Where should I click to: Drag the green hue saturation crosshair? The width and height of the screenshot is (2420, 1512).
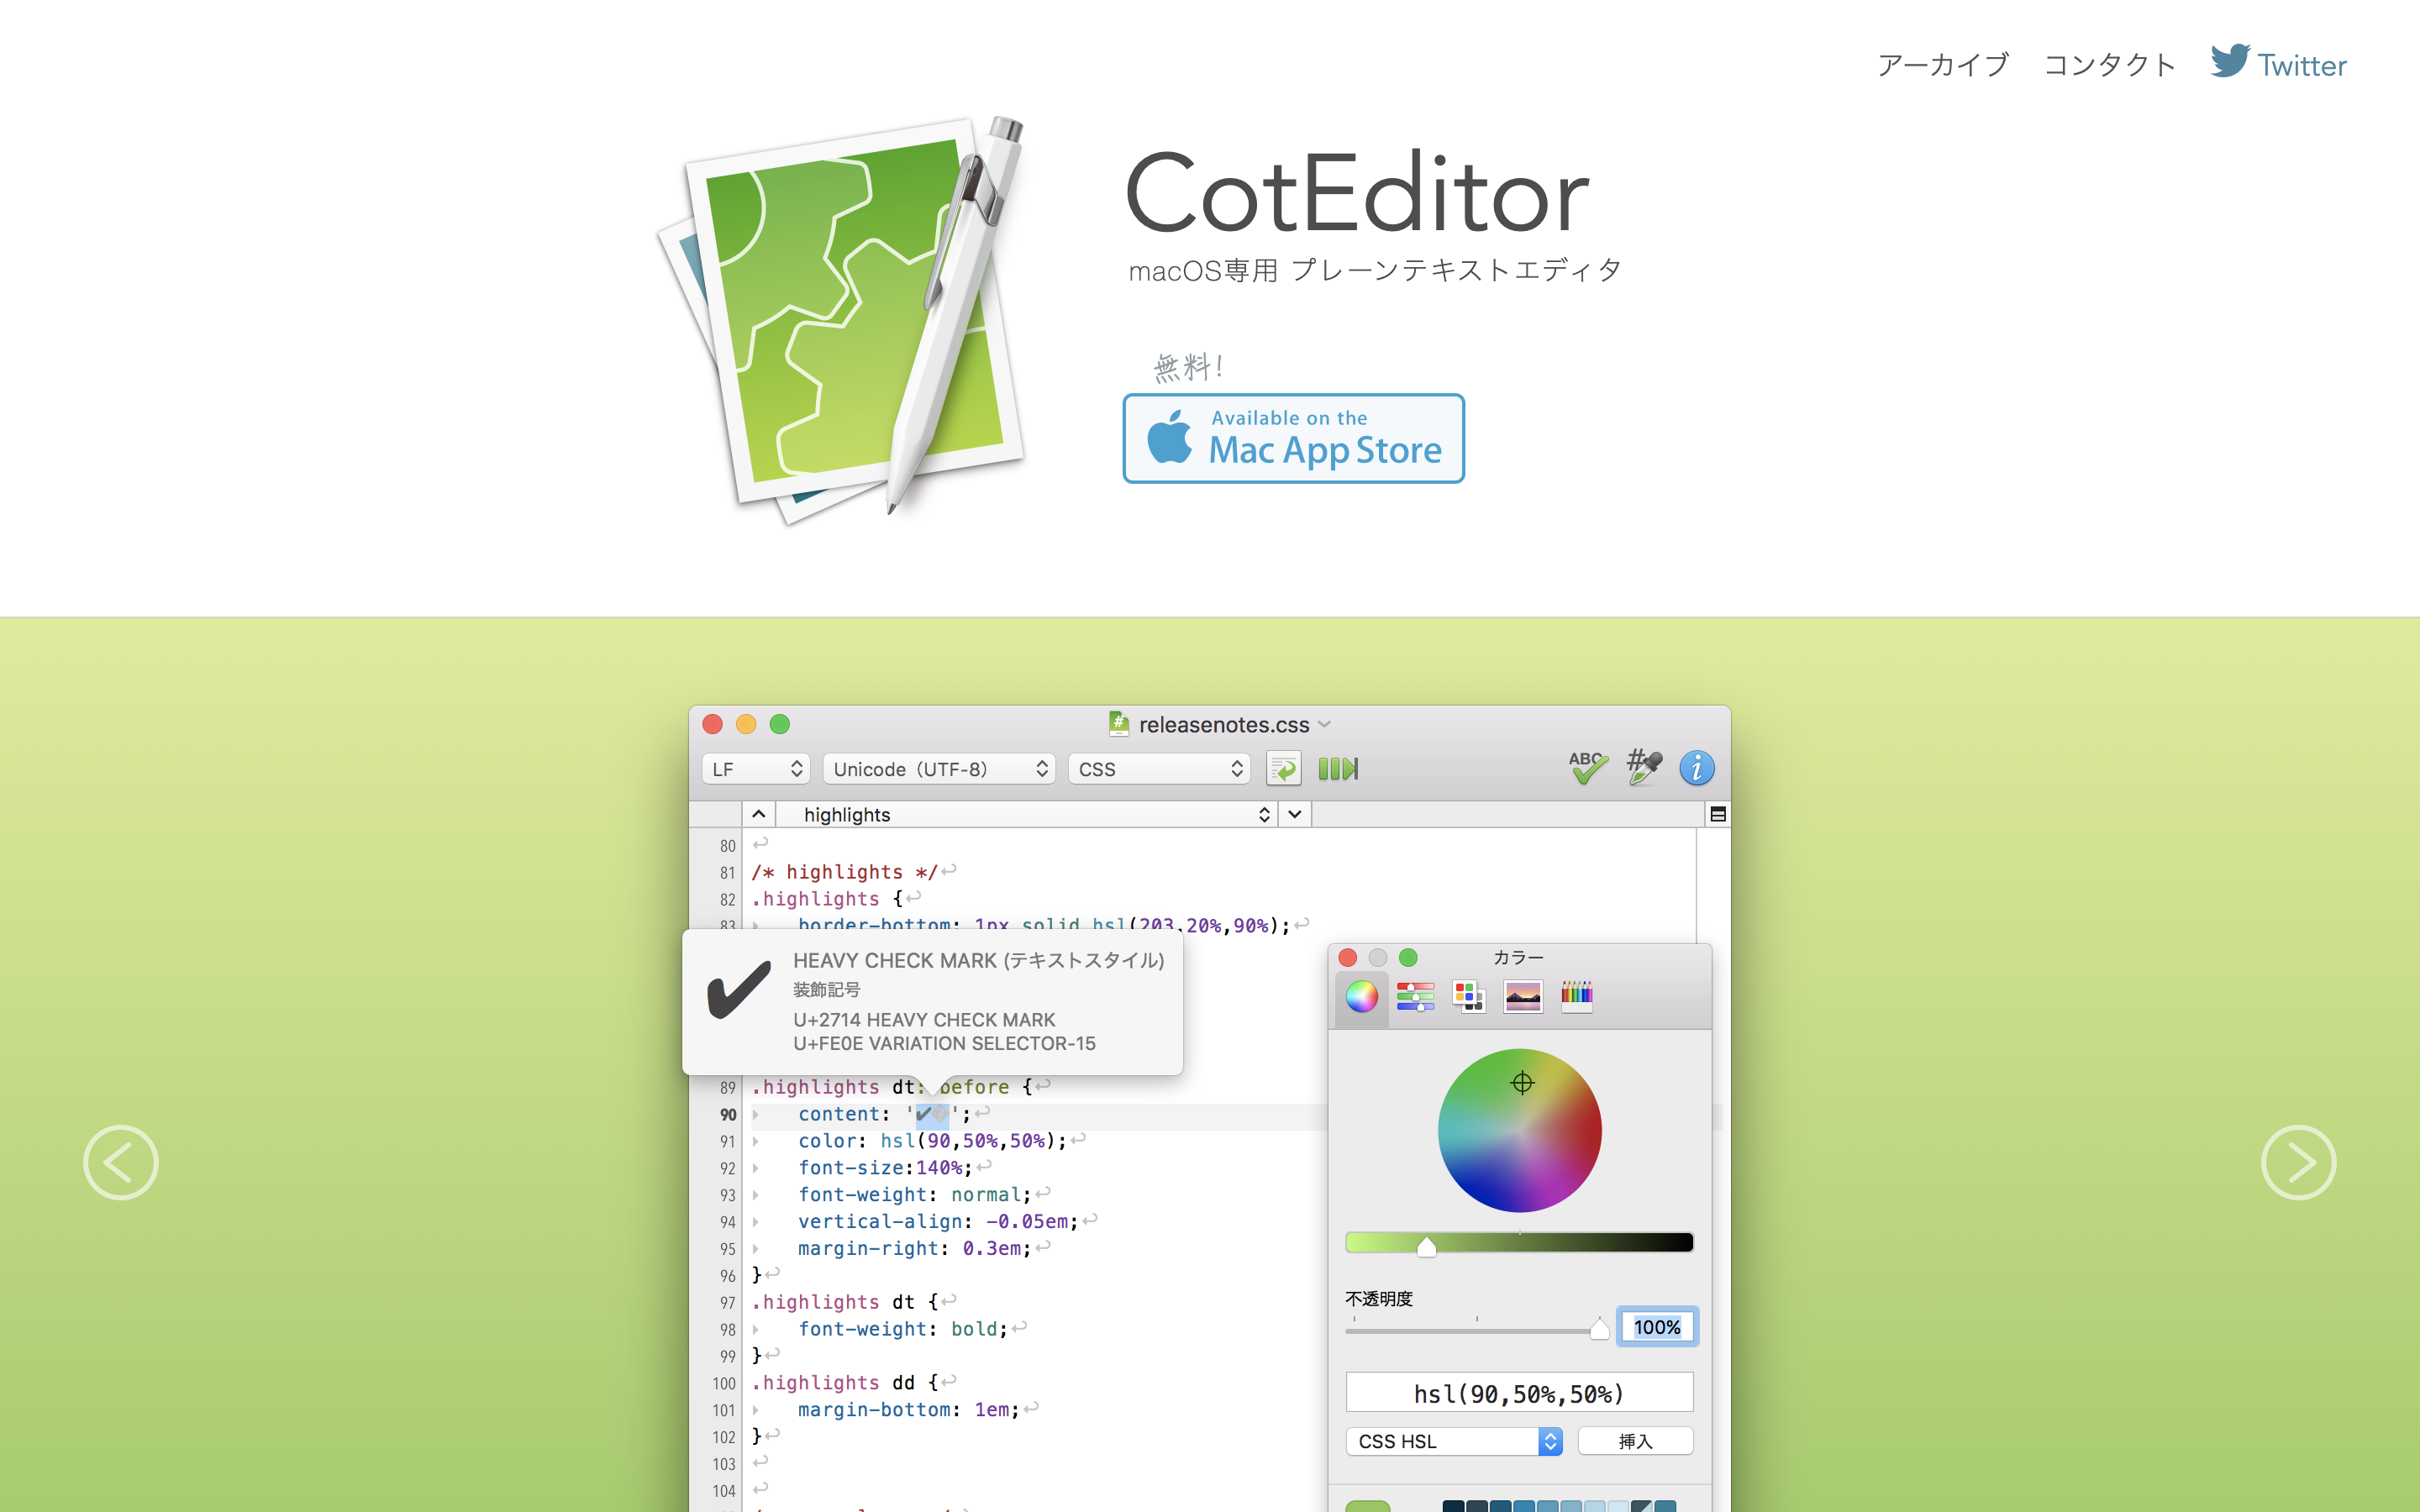click(x=1521, y=1084)
